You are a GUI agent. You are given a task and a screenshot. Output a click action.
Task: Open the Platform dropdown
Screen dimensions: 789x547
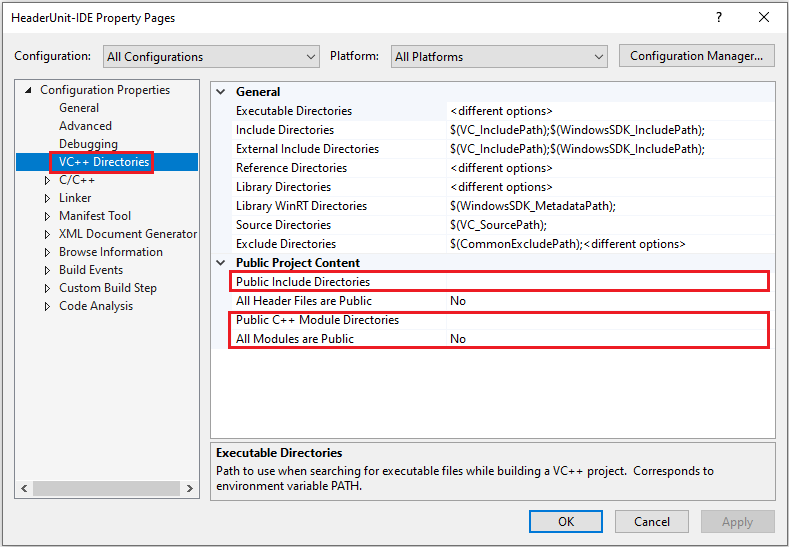click(499, 56)
